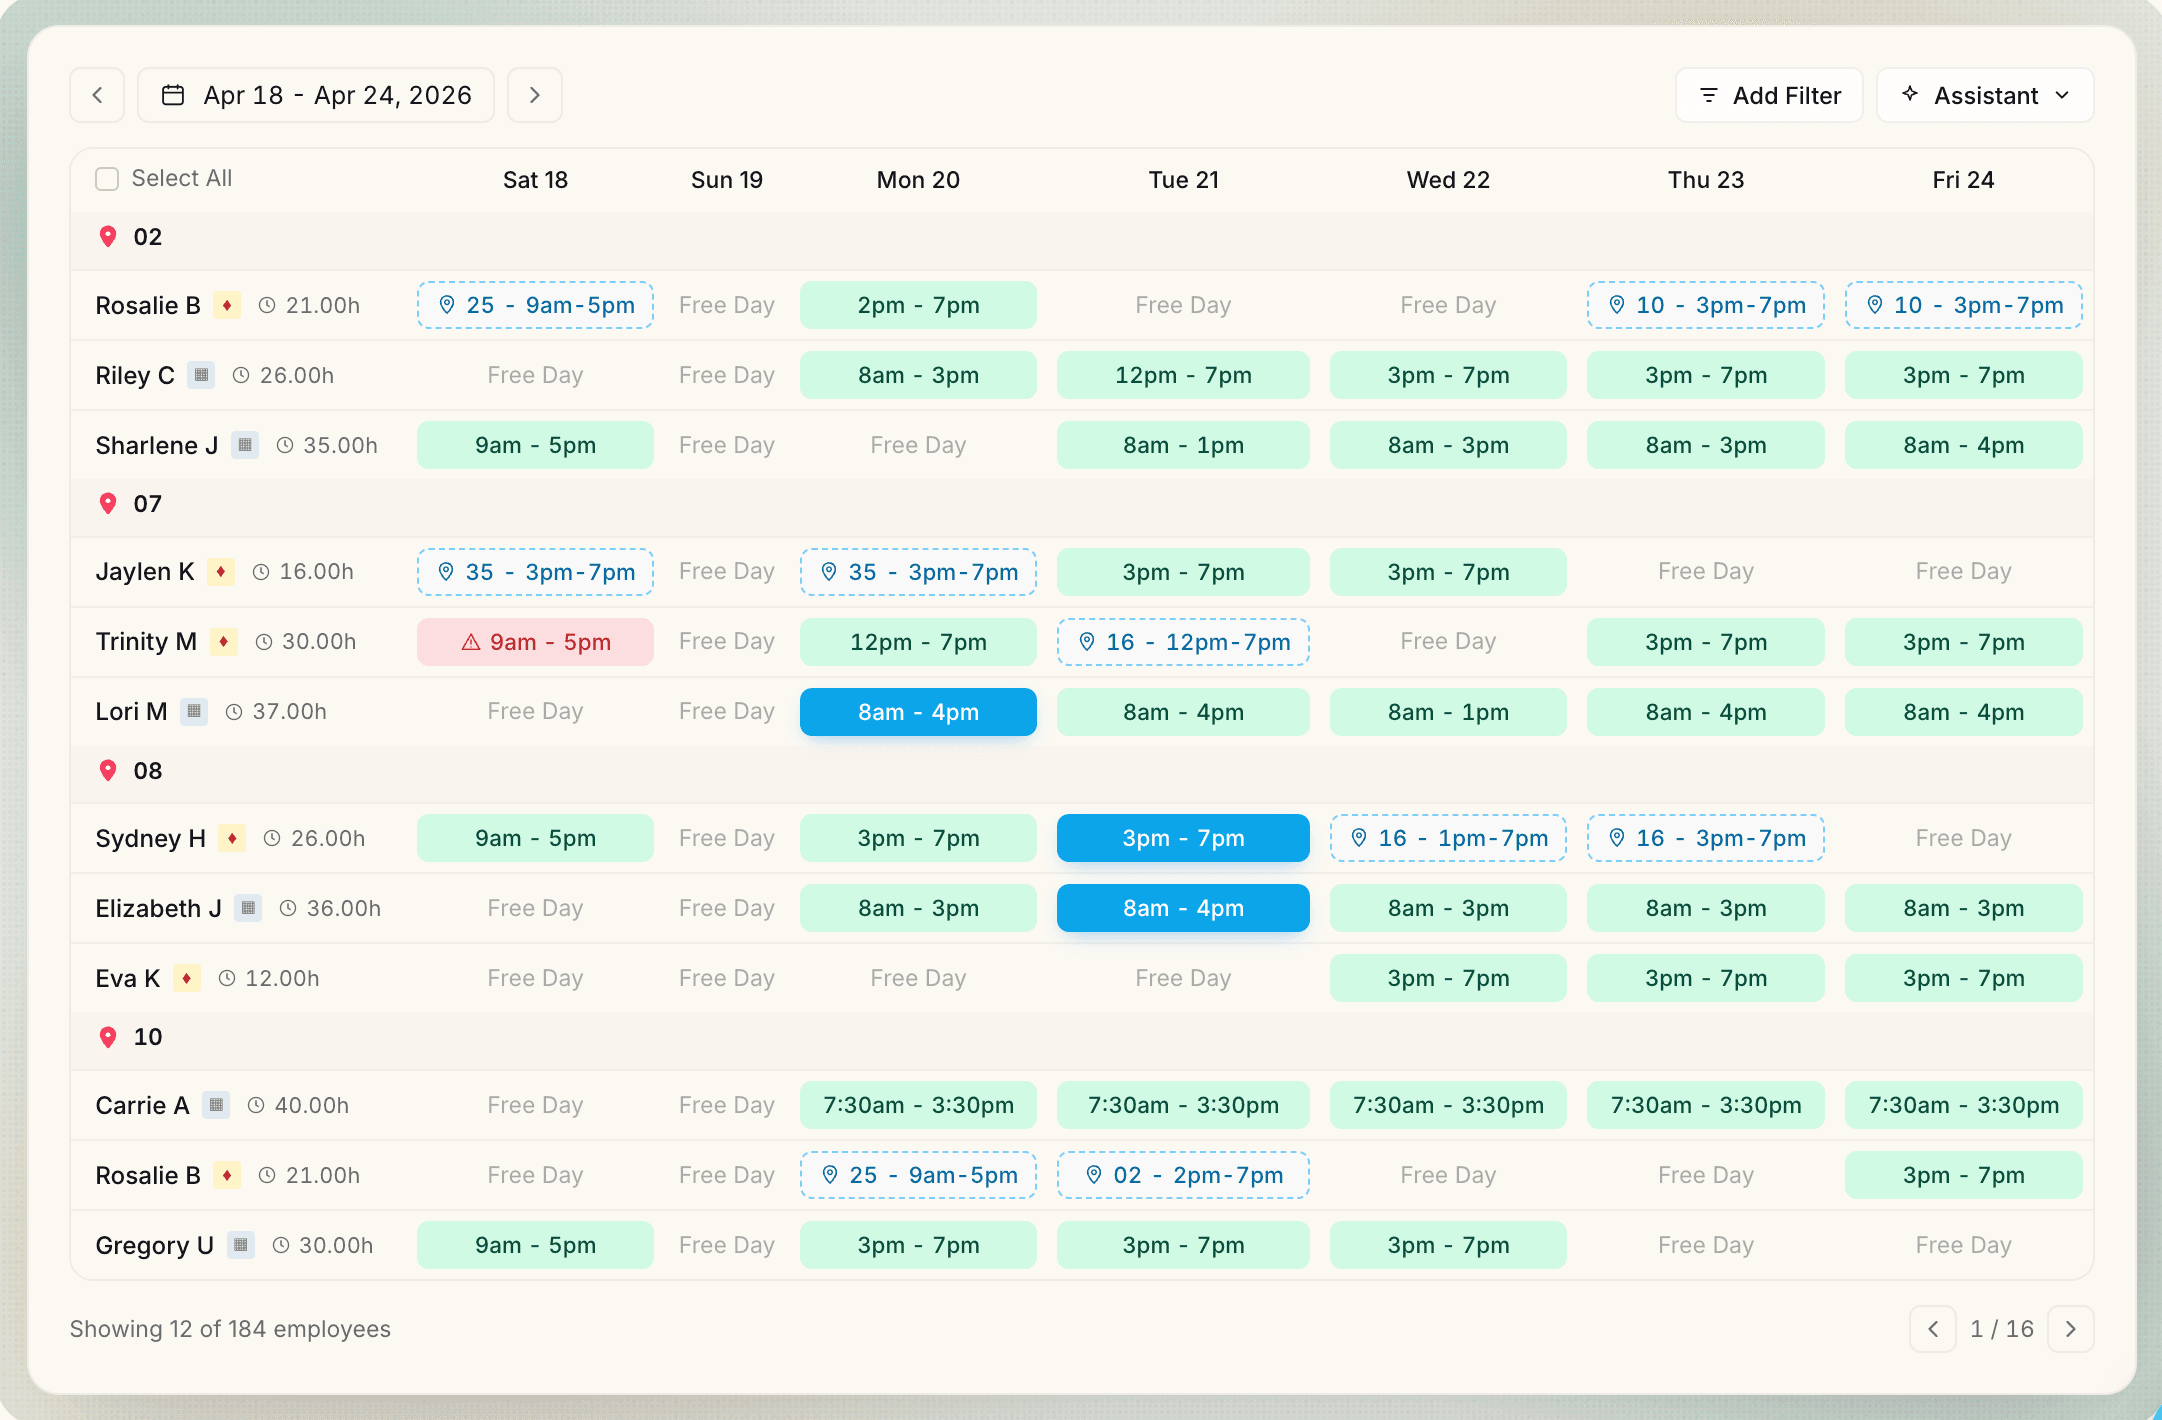Click the Tue 21 column header
This screenshot has width=2162, height=1420.
tap(1183, 180)
